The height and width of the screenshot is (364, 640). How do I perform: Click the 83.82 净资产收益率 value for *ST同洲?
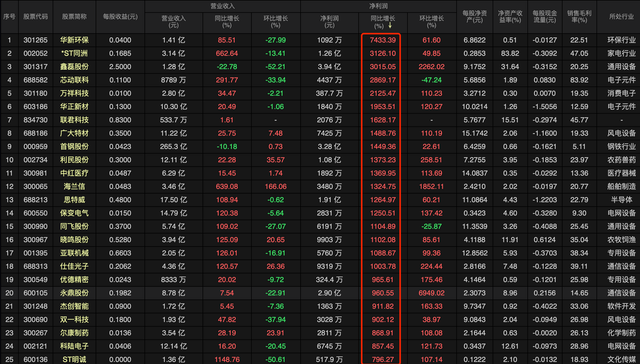[x=510, y=53]
